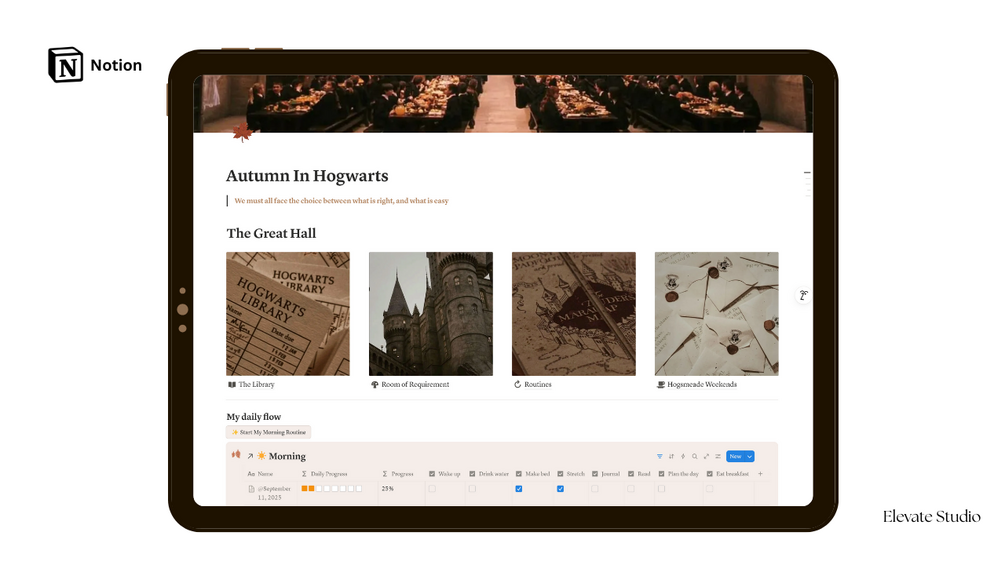The width and height of the screenshot is (1005, 565).
Task: Click the castle tower card image
Action: point(431,313)
